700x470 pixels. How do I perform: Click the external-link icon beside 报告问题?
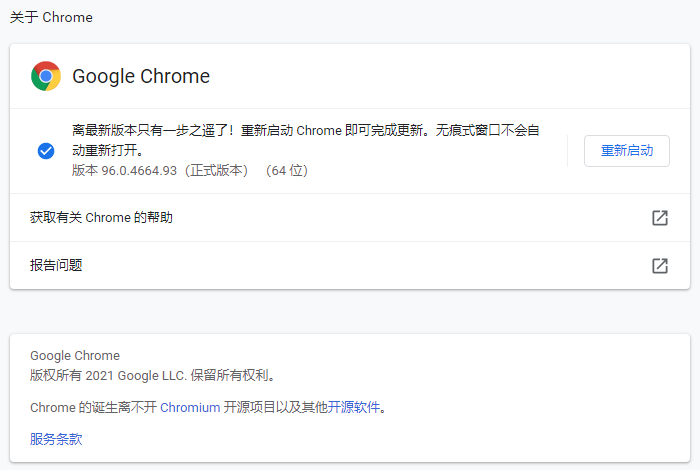tap(659, 265)
